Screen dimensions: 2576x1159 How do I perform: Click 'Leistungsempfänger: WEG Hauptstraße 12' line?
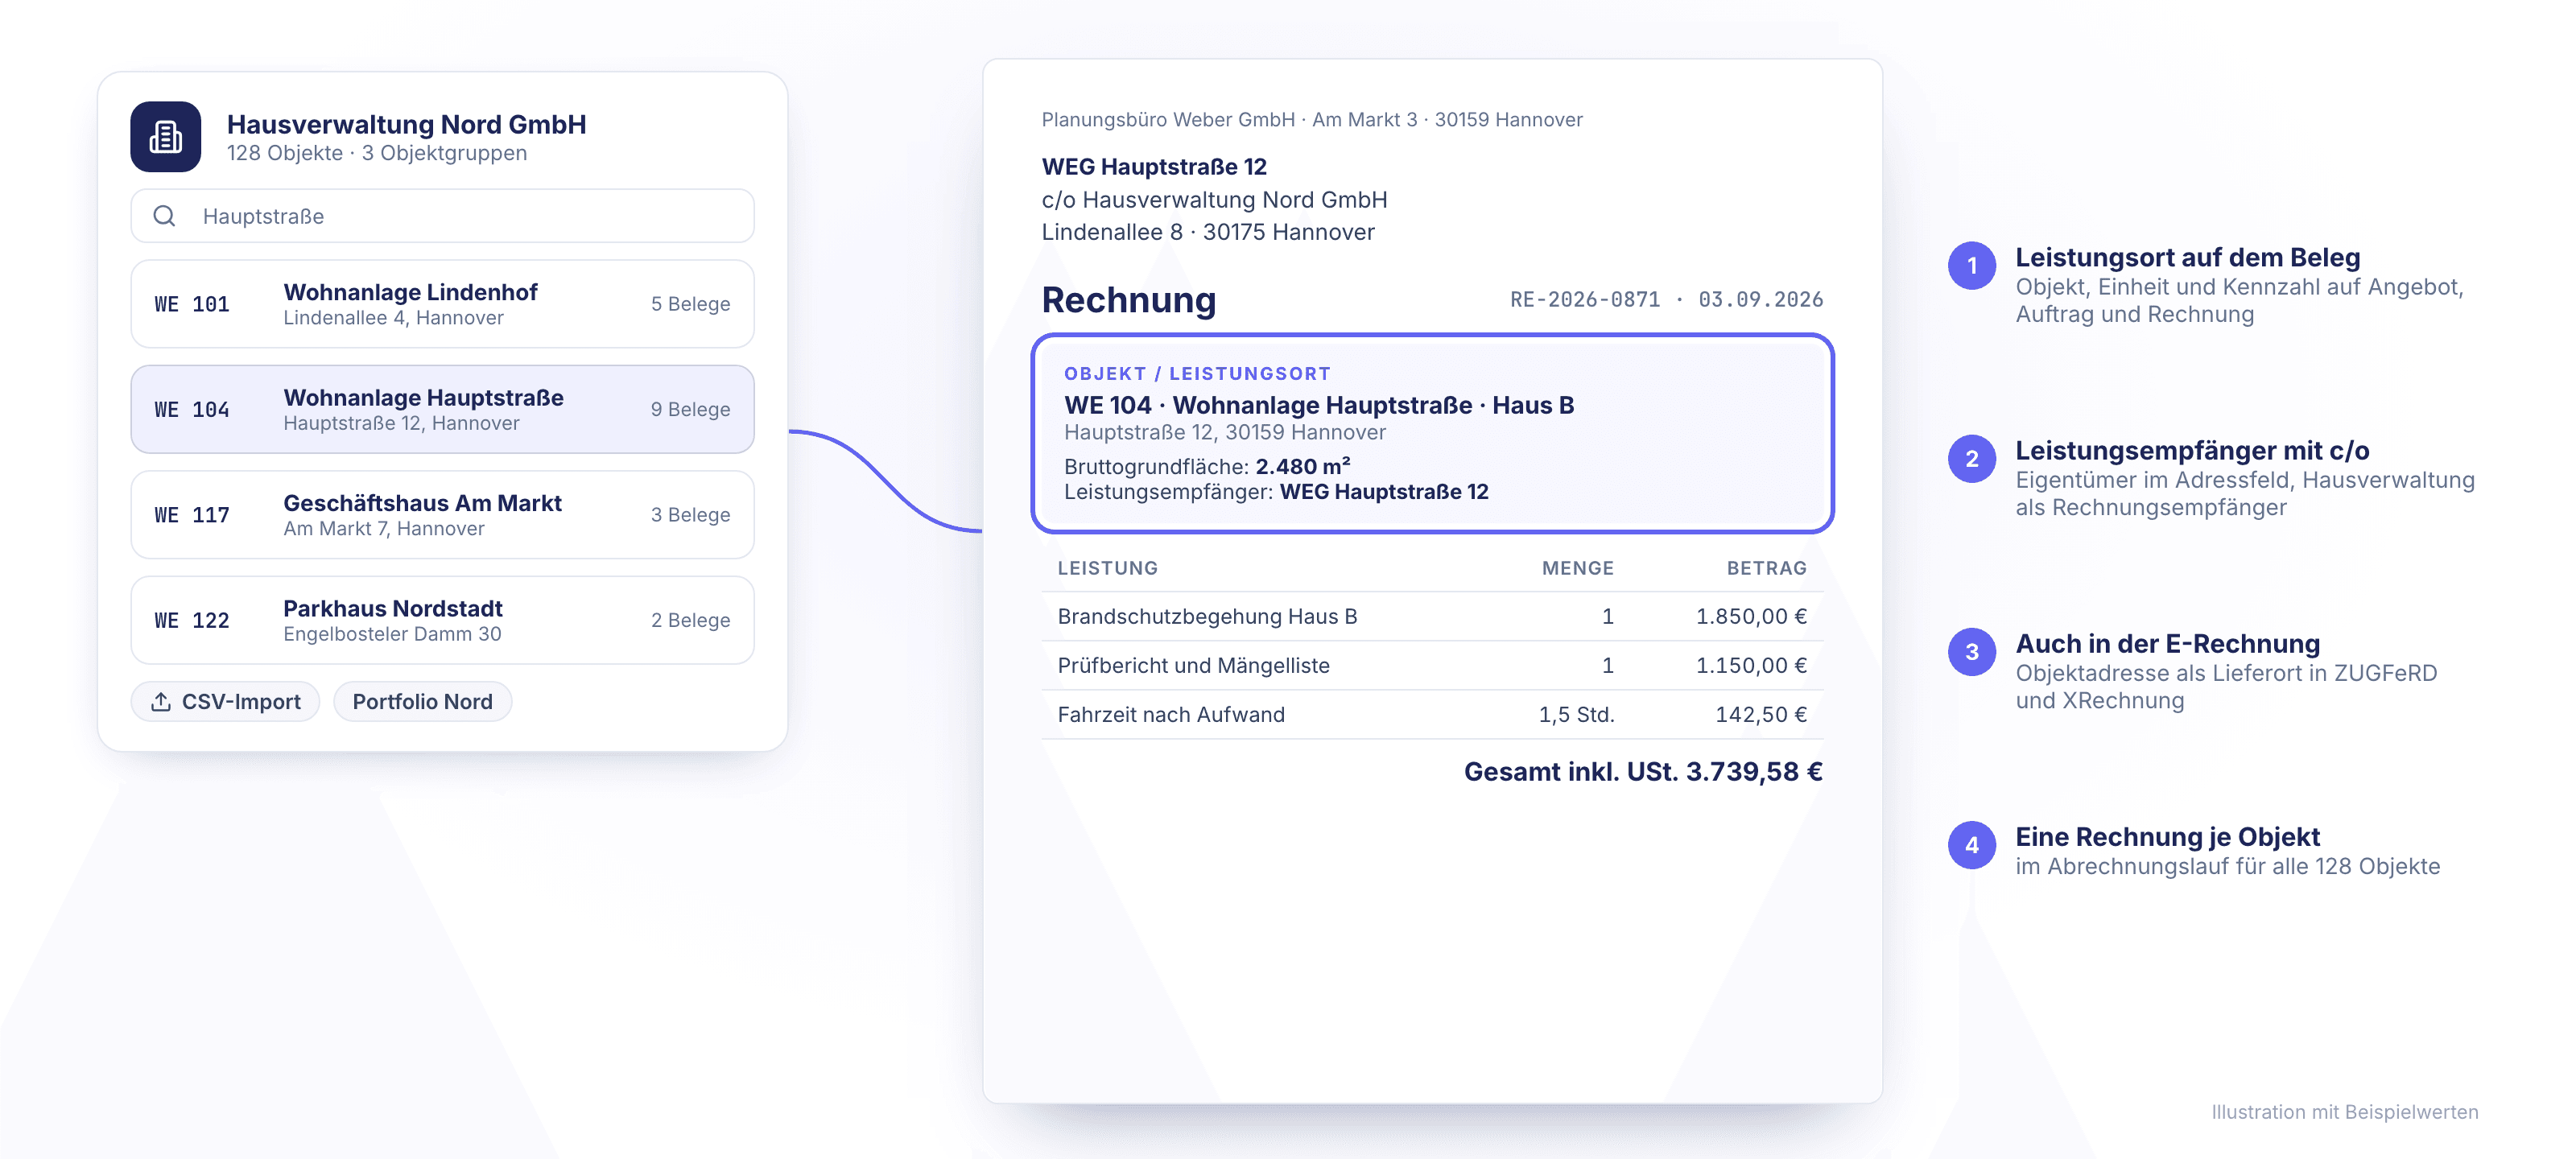coord(1276,492)
